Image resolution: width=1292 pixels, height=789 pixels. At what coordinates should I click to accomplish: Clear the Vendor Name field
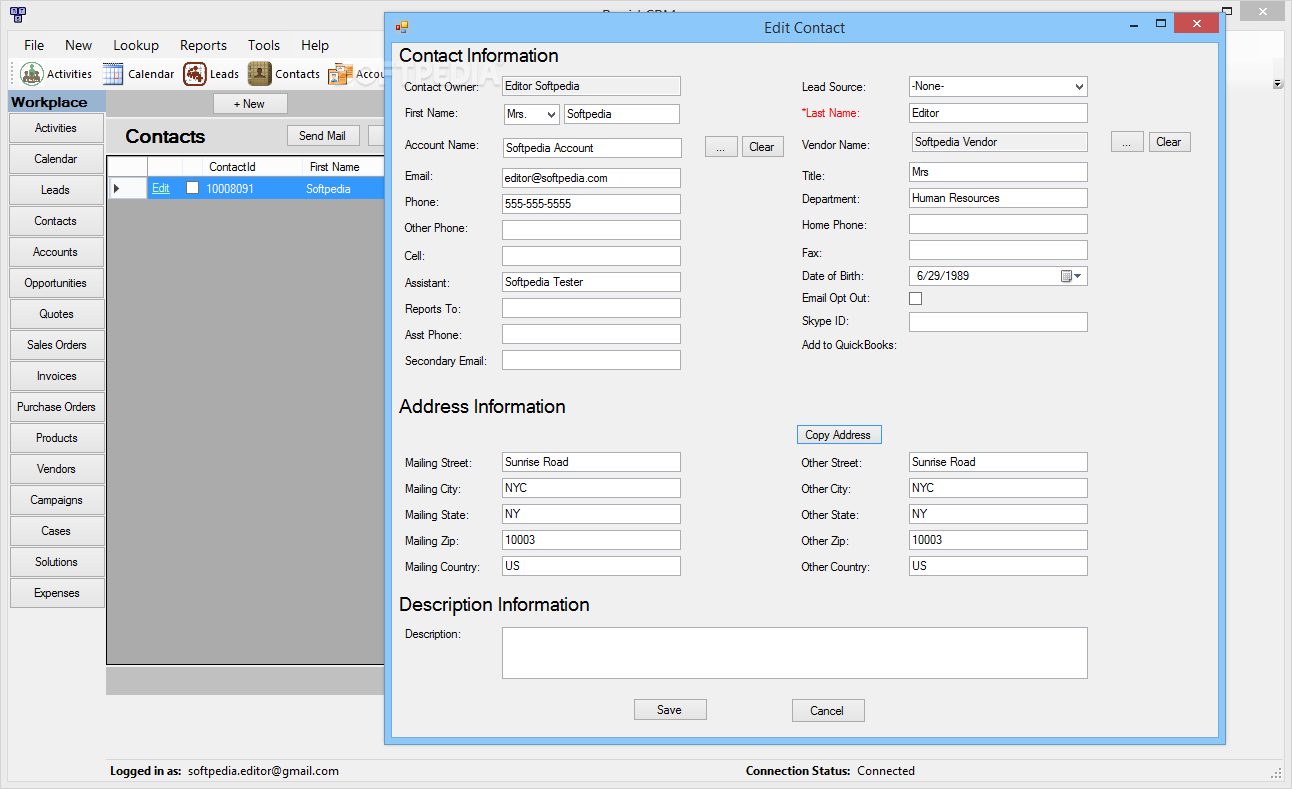(x=1169, y=142)
